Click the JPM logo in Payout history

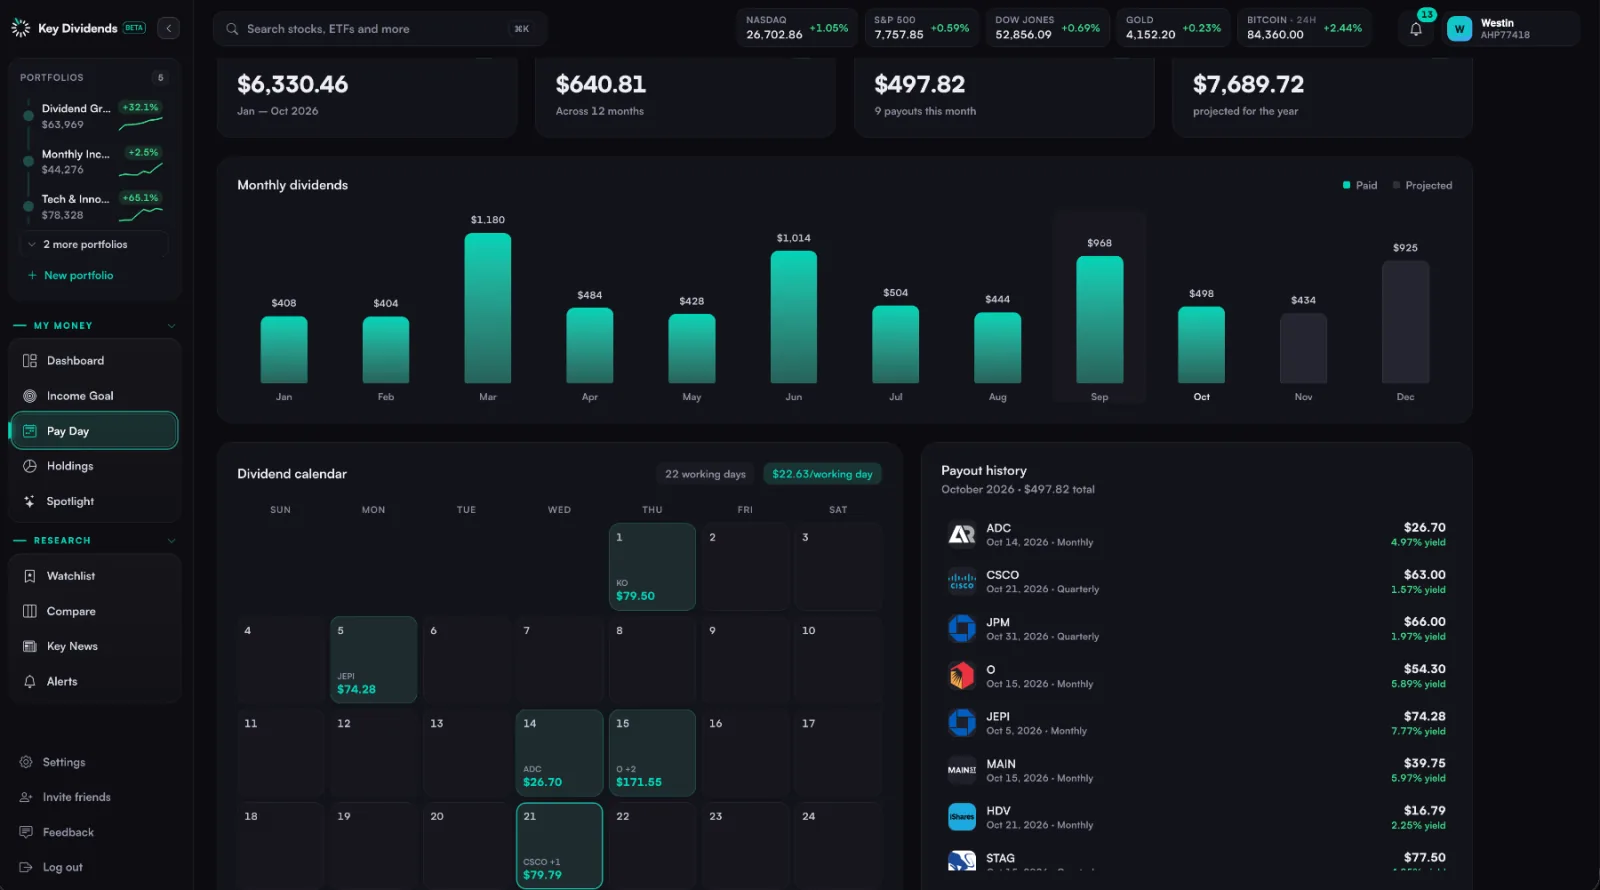click(962, 629)
